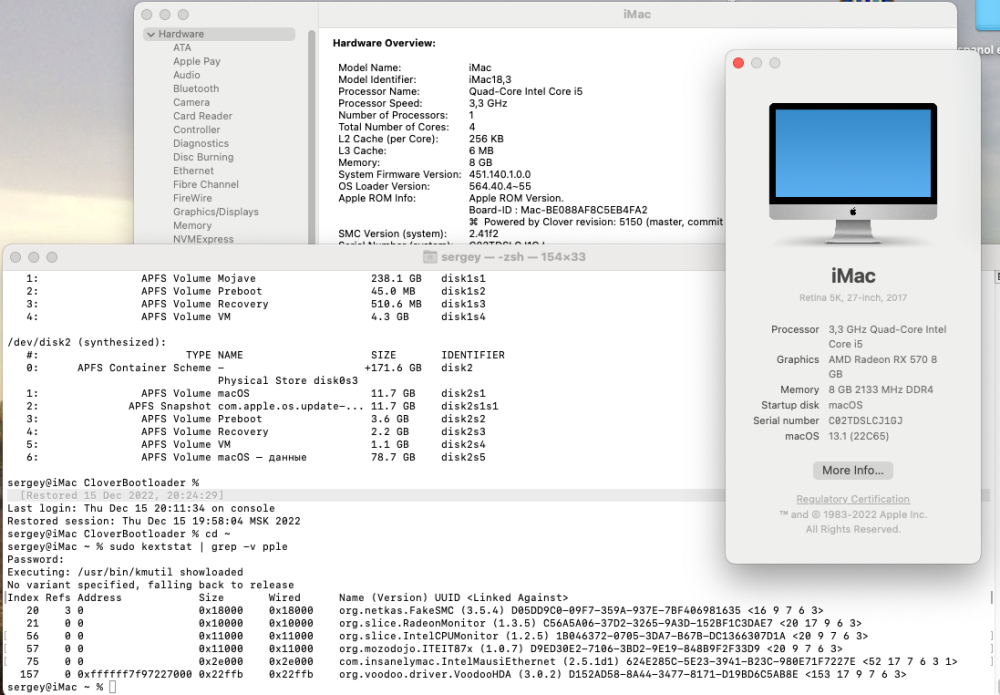
Task: Close the About This Mac window
Action: (739, 63)
